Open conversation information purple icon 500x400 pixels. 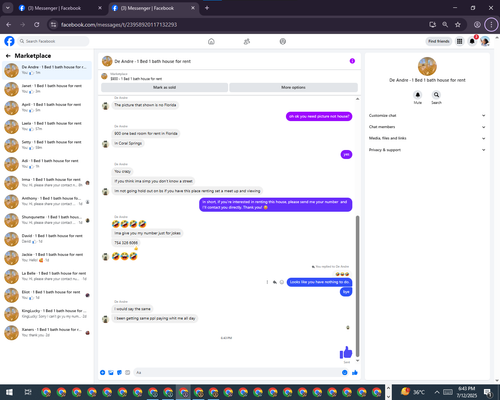pyautogui.click(x=352, y=61)
